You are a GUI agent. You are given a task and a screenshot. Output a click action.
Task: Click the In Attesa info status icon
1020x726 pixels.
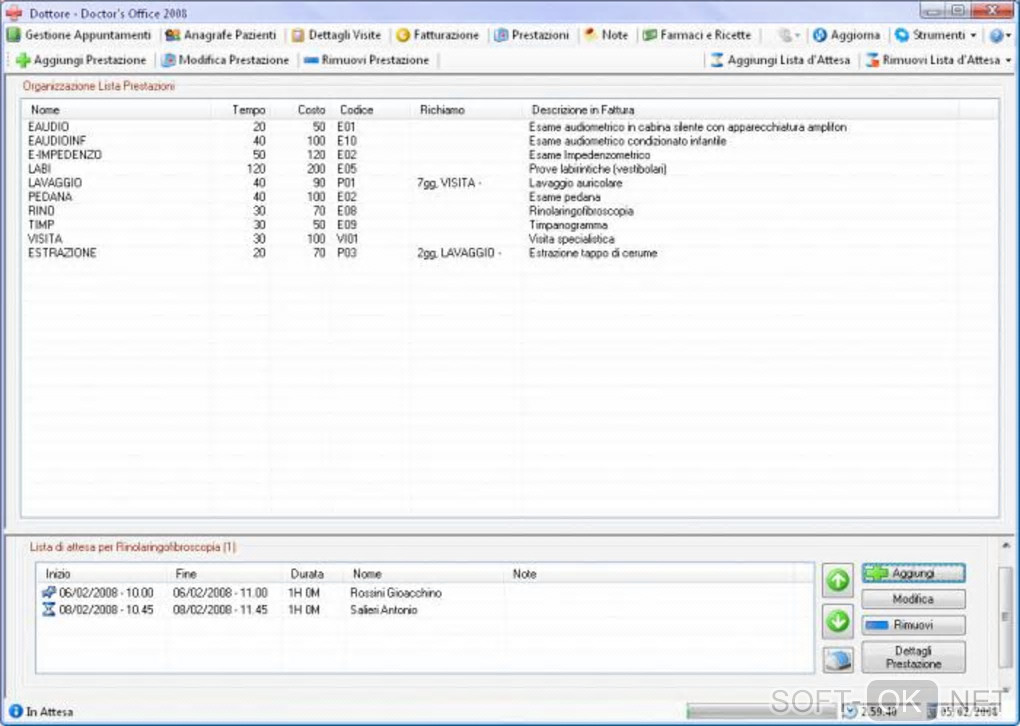click(x=16, y=712)
